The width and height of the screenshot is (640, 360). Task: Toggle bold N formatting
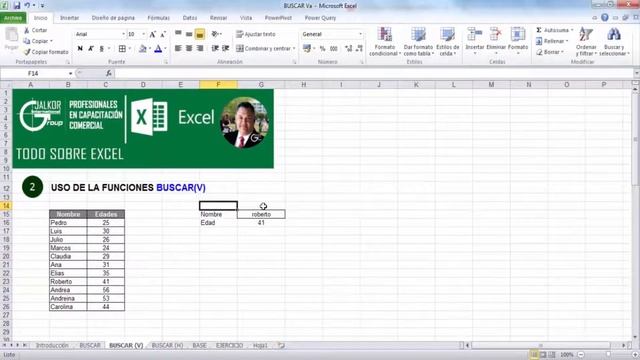click(x=80, y=49)
